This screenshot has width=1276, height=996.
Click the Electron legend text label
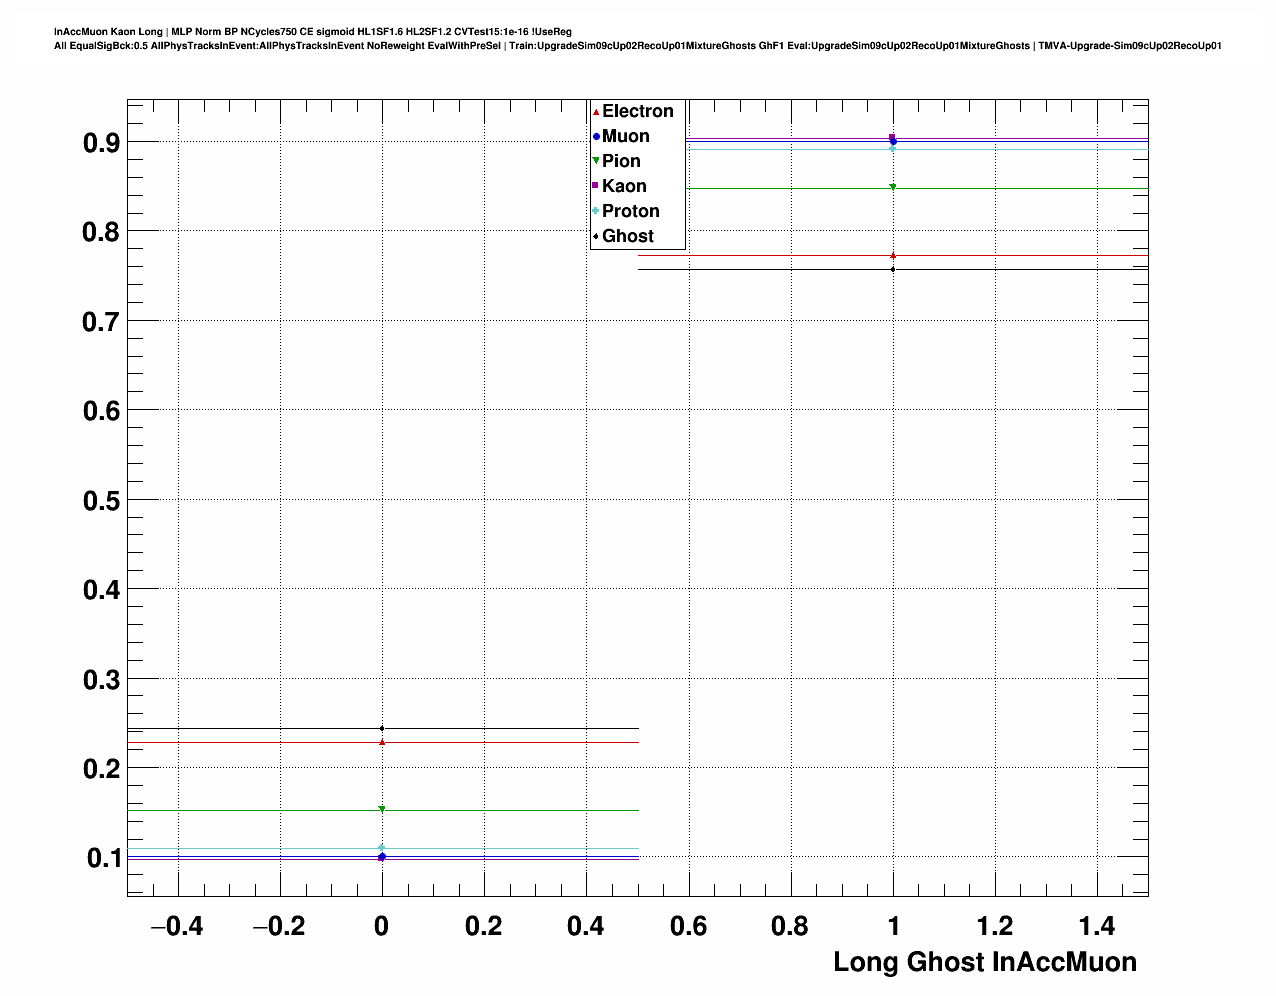point(637,111)
